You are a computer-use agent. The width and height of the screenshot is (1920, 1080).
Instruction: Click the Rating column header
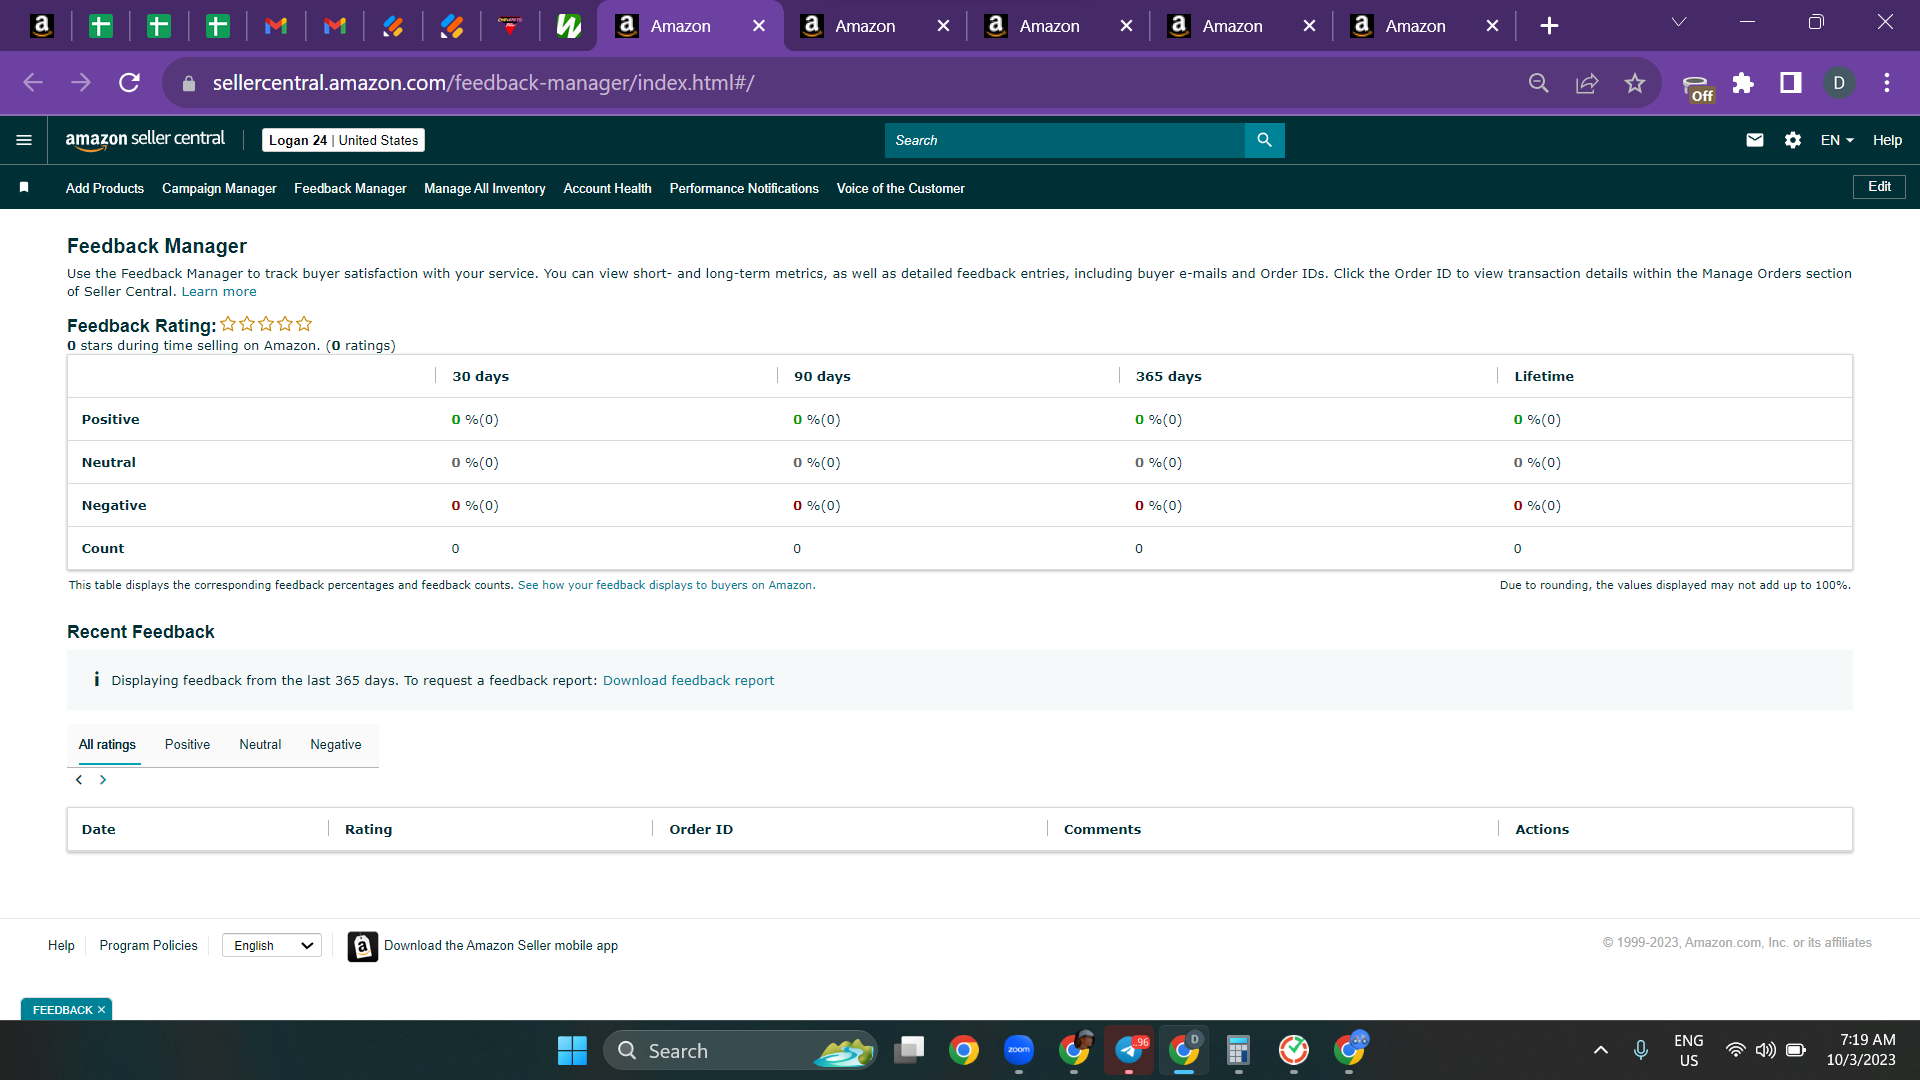(x=368, y=830)
